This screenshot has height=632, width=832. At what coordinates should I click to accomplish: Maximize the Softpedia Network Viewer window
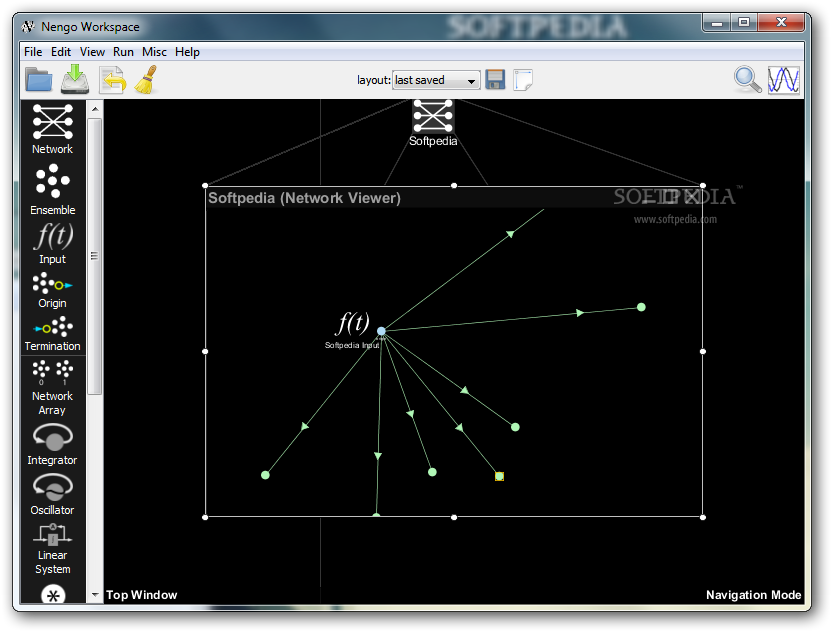pyautogui.click(x=670, y=197)
